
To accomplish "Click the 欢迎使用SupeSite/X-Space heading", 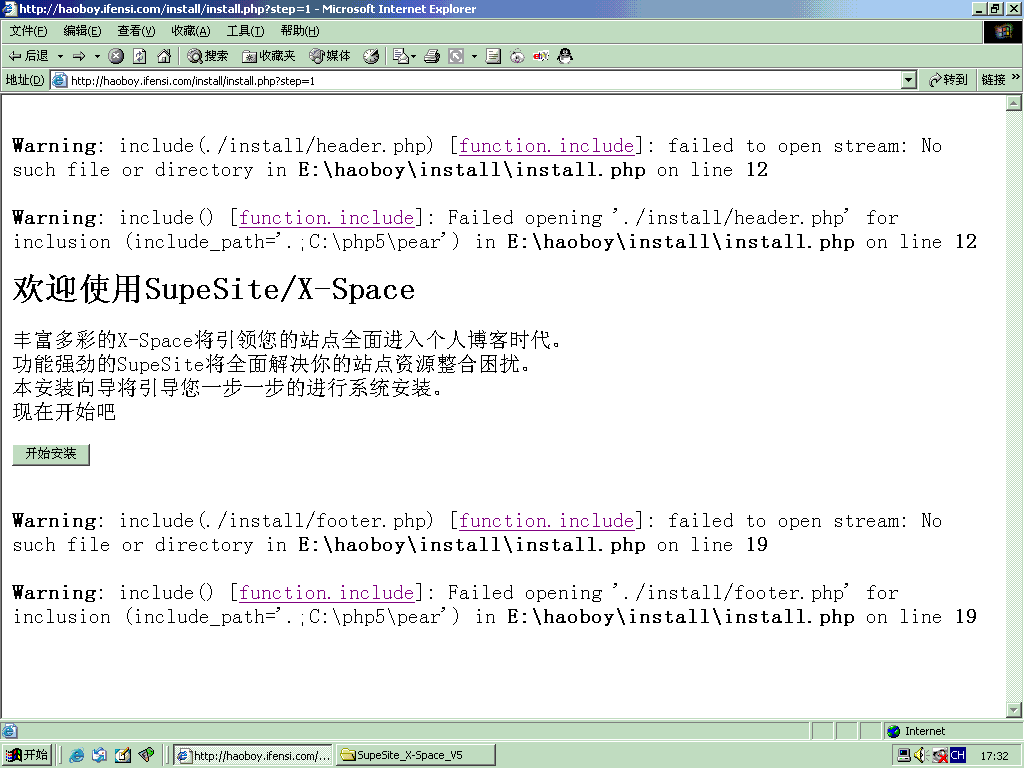I will click(x=214, y=289).
